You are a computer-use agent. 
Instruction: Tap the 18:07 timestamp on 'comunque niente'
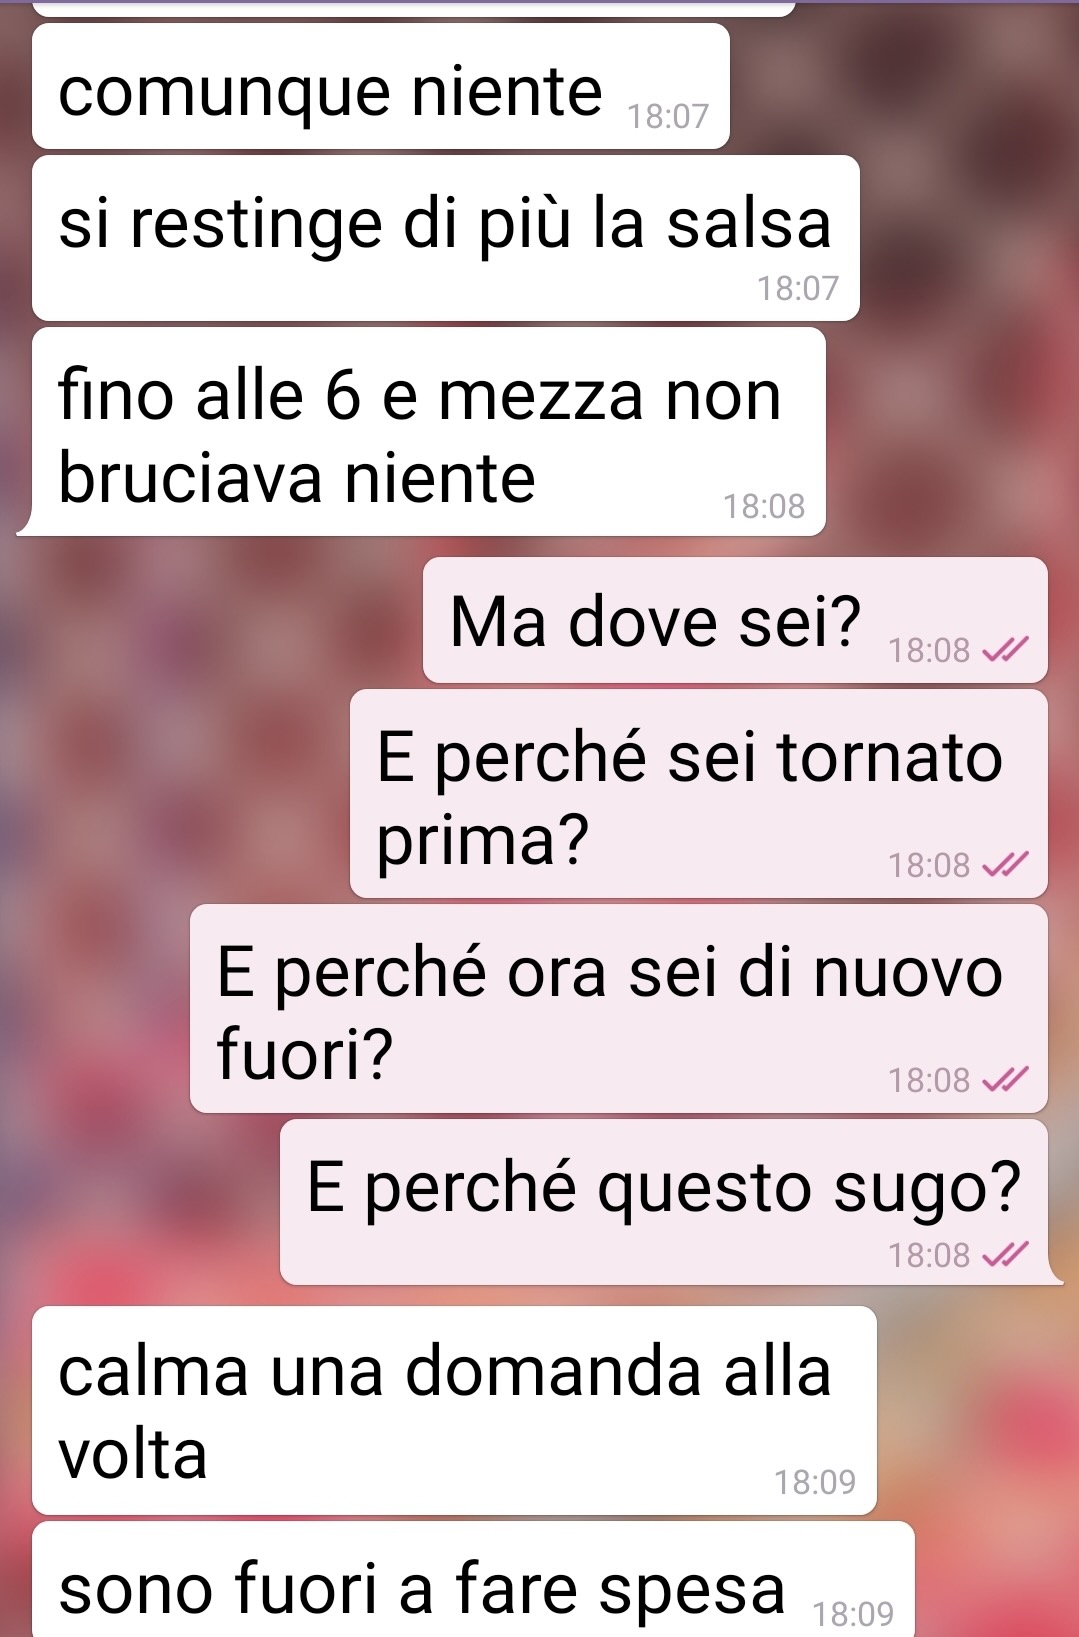pyautogui.click(x=668, y=117)
